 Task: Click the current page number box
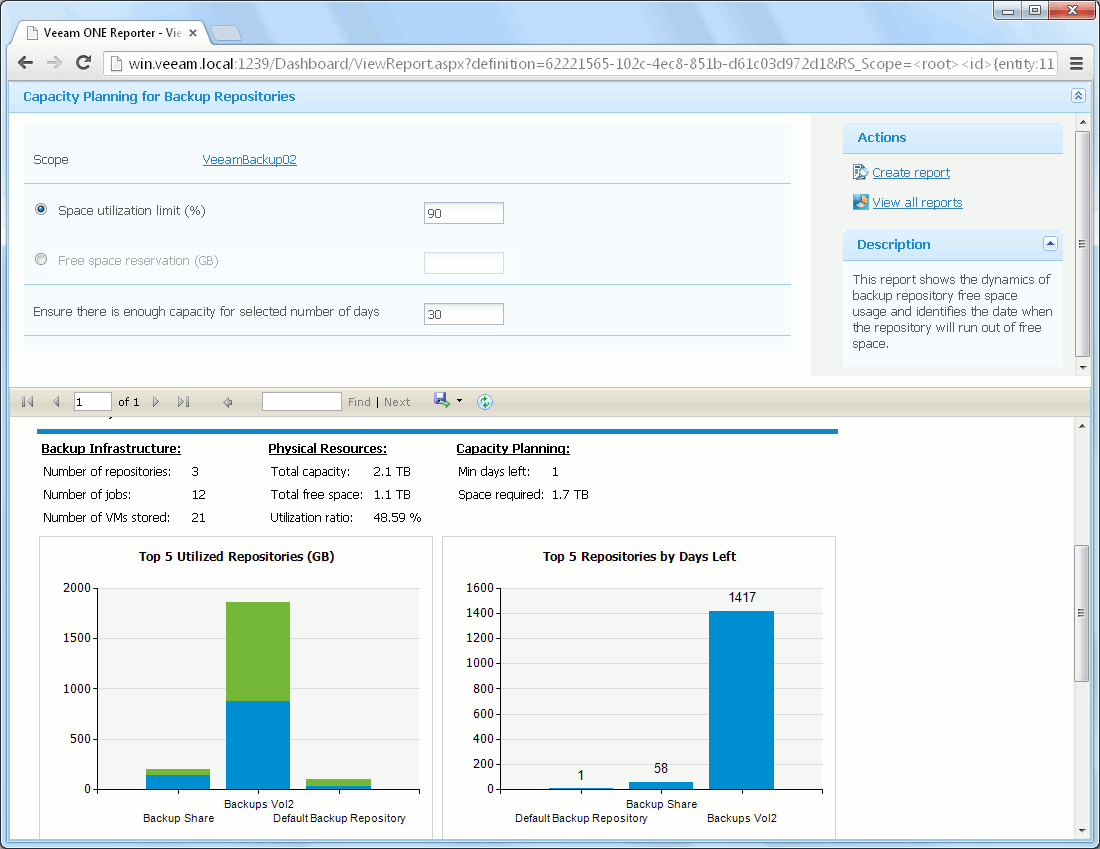pos(93,402)
